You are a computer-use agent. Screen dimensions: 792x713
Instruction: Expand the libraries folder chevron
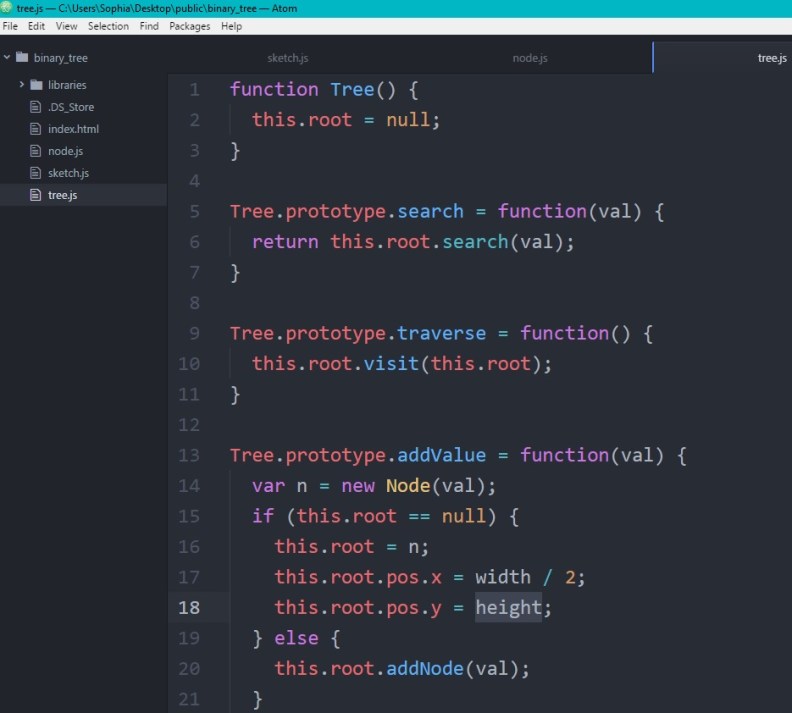21,84
